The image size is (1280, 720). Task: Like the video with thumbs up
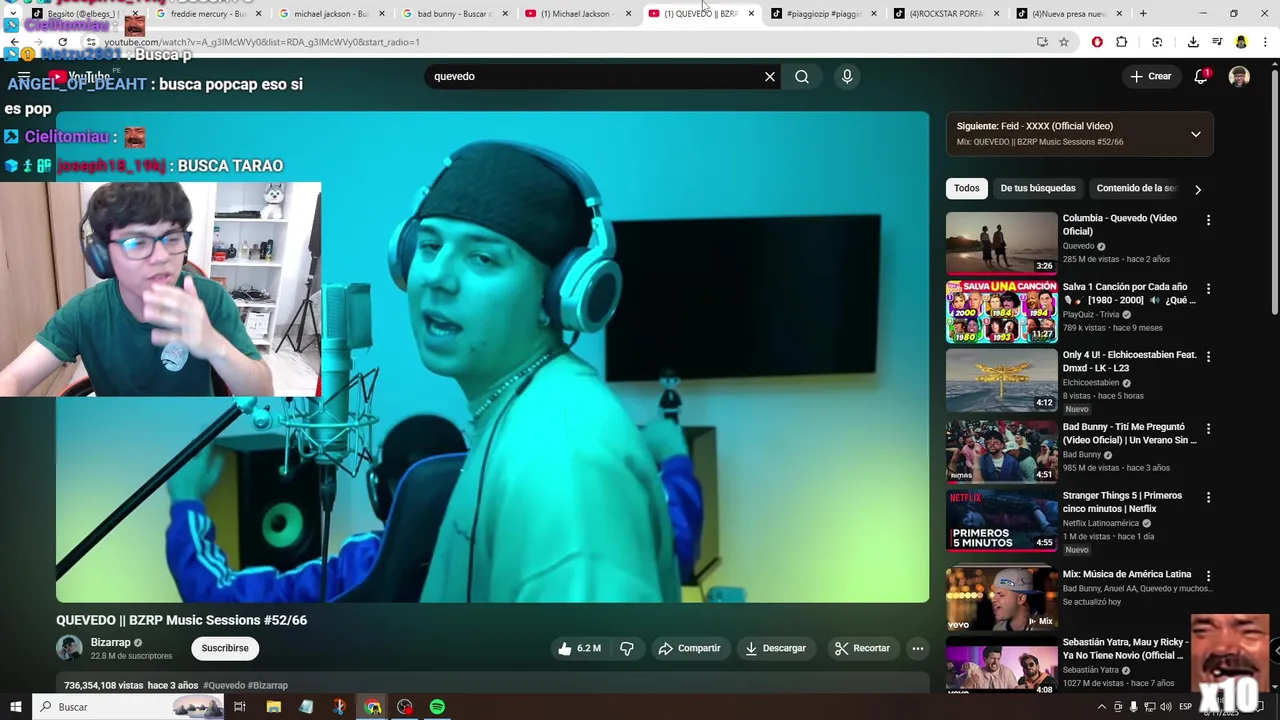click(x=580, y=648)
